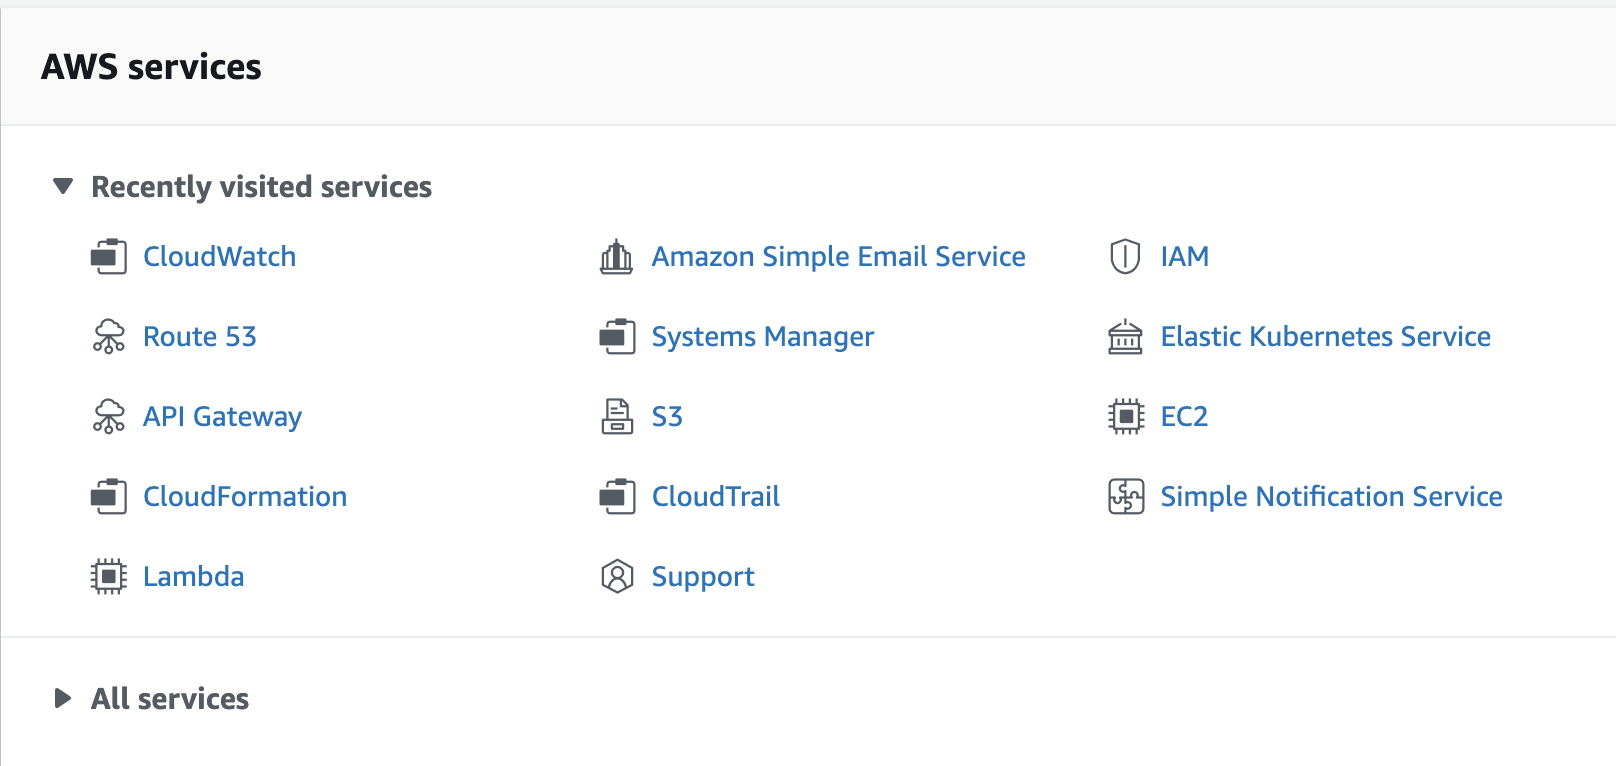Open the Lambda service link

pyautogui.click(x=194, y=576)
